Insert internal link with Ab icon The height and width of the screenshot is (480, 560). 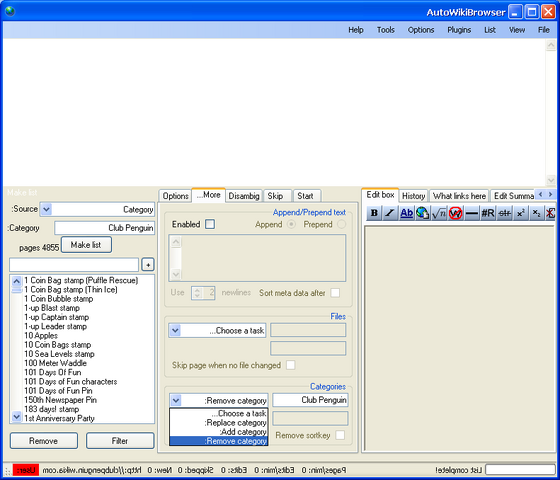click(406, 213)
